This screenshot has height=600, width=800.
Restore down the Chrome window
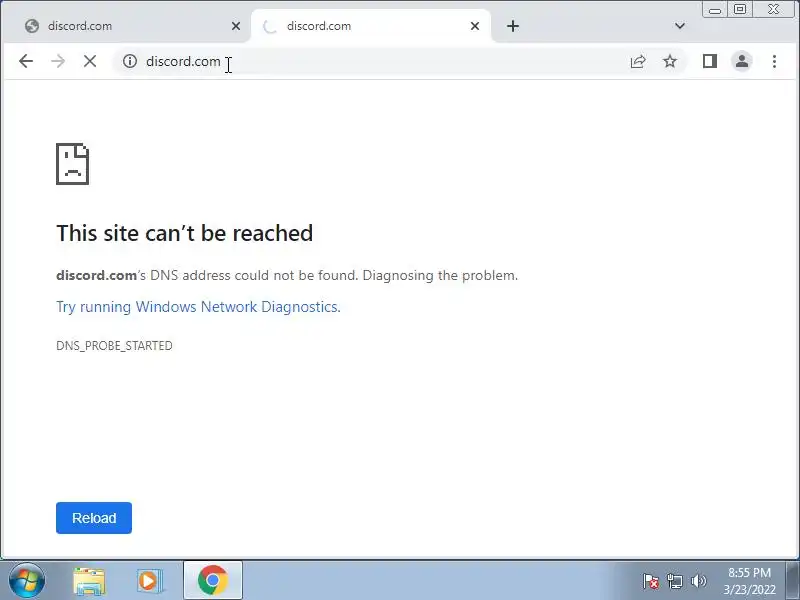(x=740, y=10)
